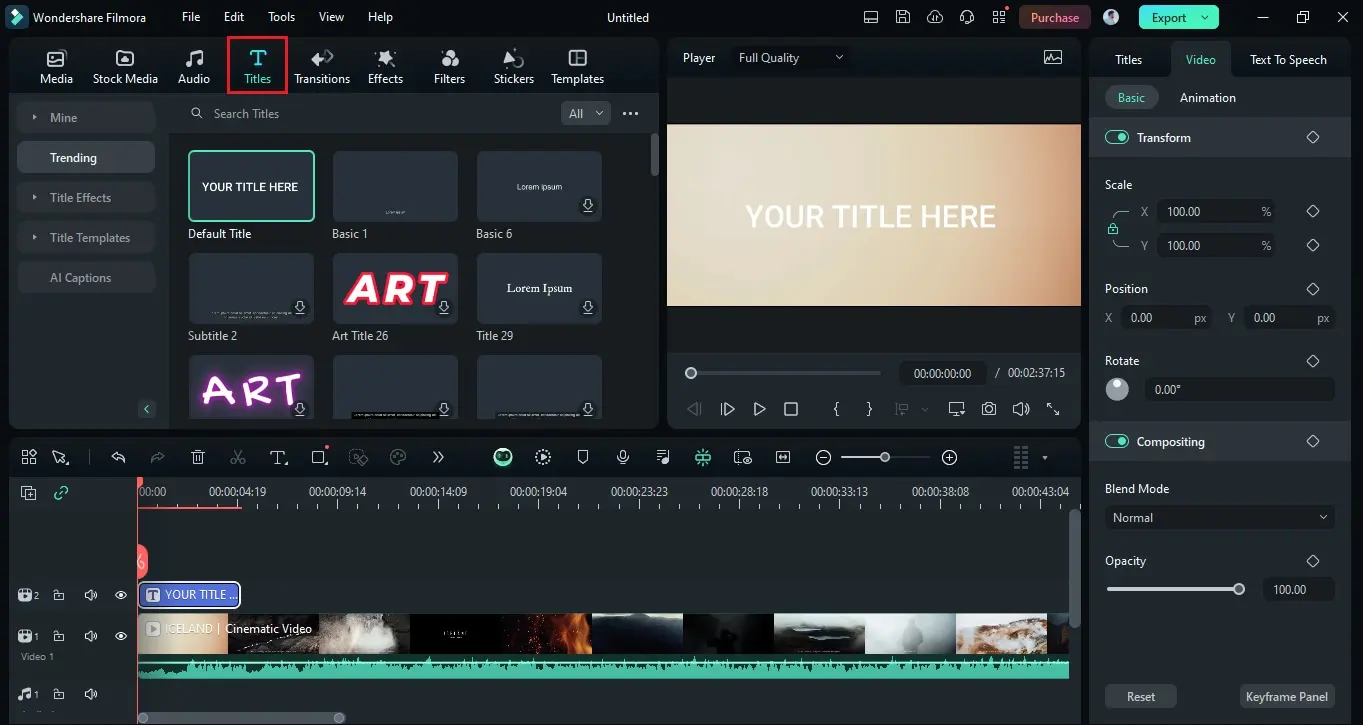Click the Purchase button
This screenshot has height=725, width=1363.
(x=1055, y=17)
